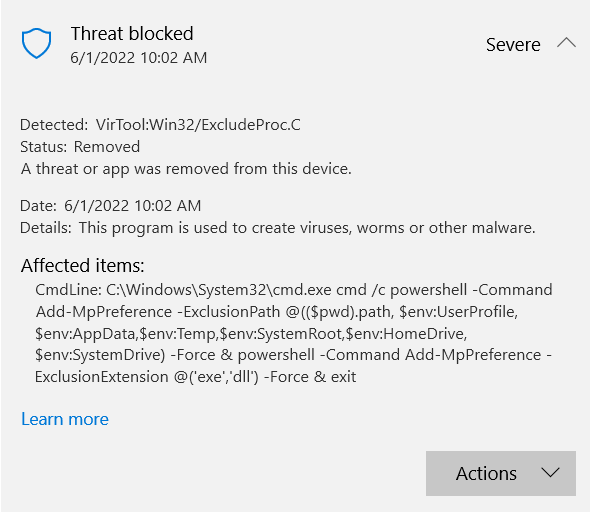
Task: Collapse the threat details with the chevron
Action: coord(566,43)
